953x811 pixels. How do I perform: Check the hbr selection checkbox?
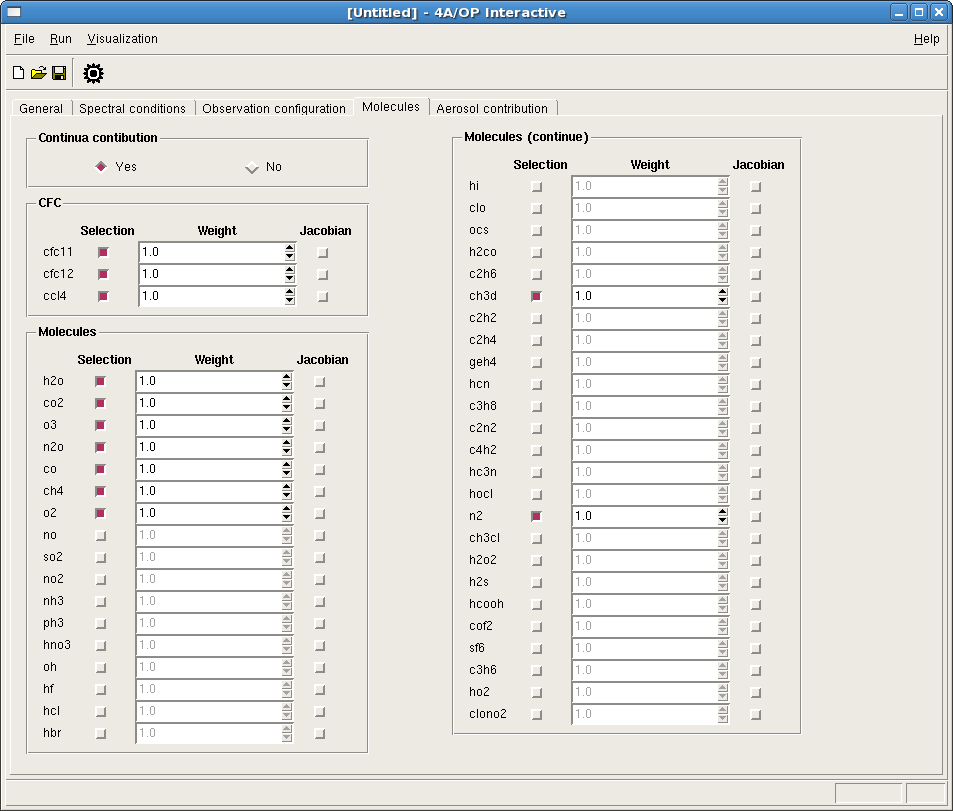101,734
